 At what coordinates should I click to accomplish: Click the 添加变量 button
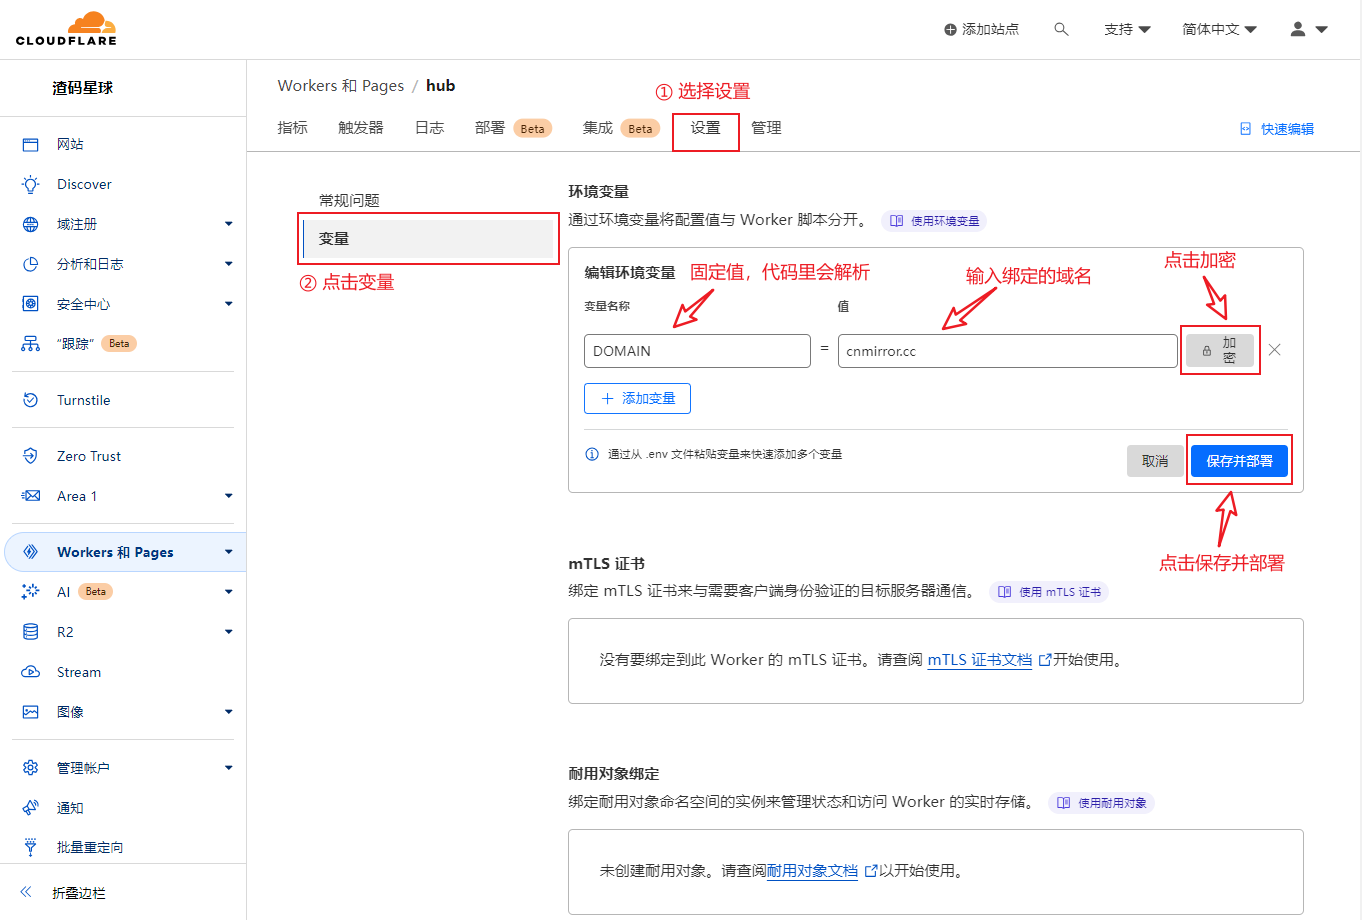[x=637, y=398]
